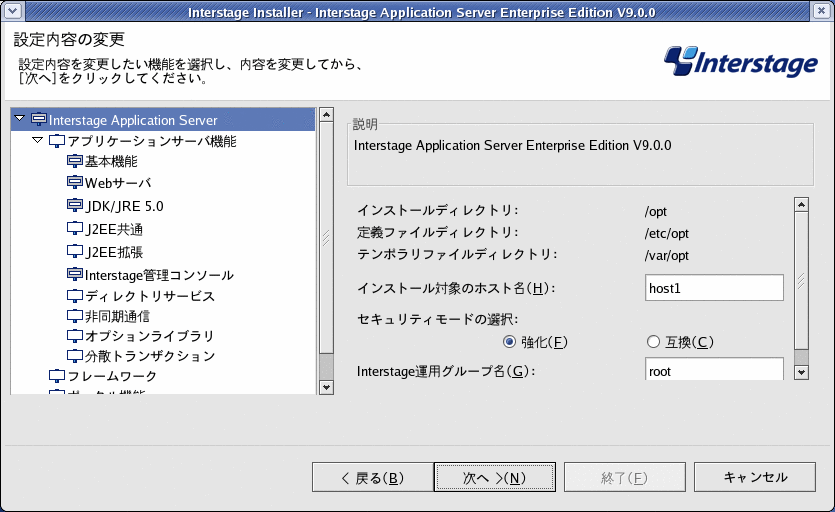The height and width of the screenshot is (512, 835).
Task: Click the icon beside アプリケーションサーバ機能
Action: coord(56,141)
